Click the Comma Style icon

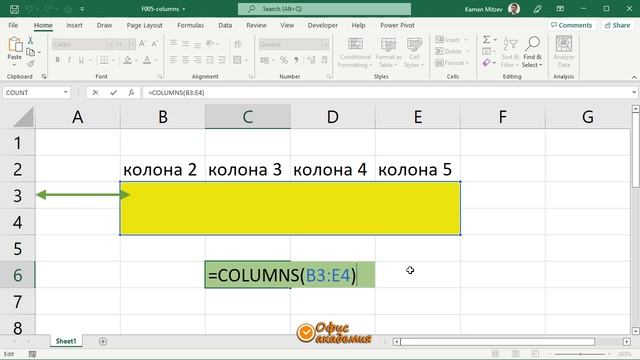pyautogui.click(x=296, y=60)
